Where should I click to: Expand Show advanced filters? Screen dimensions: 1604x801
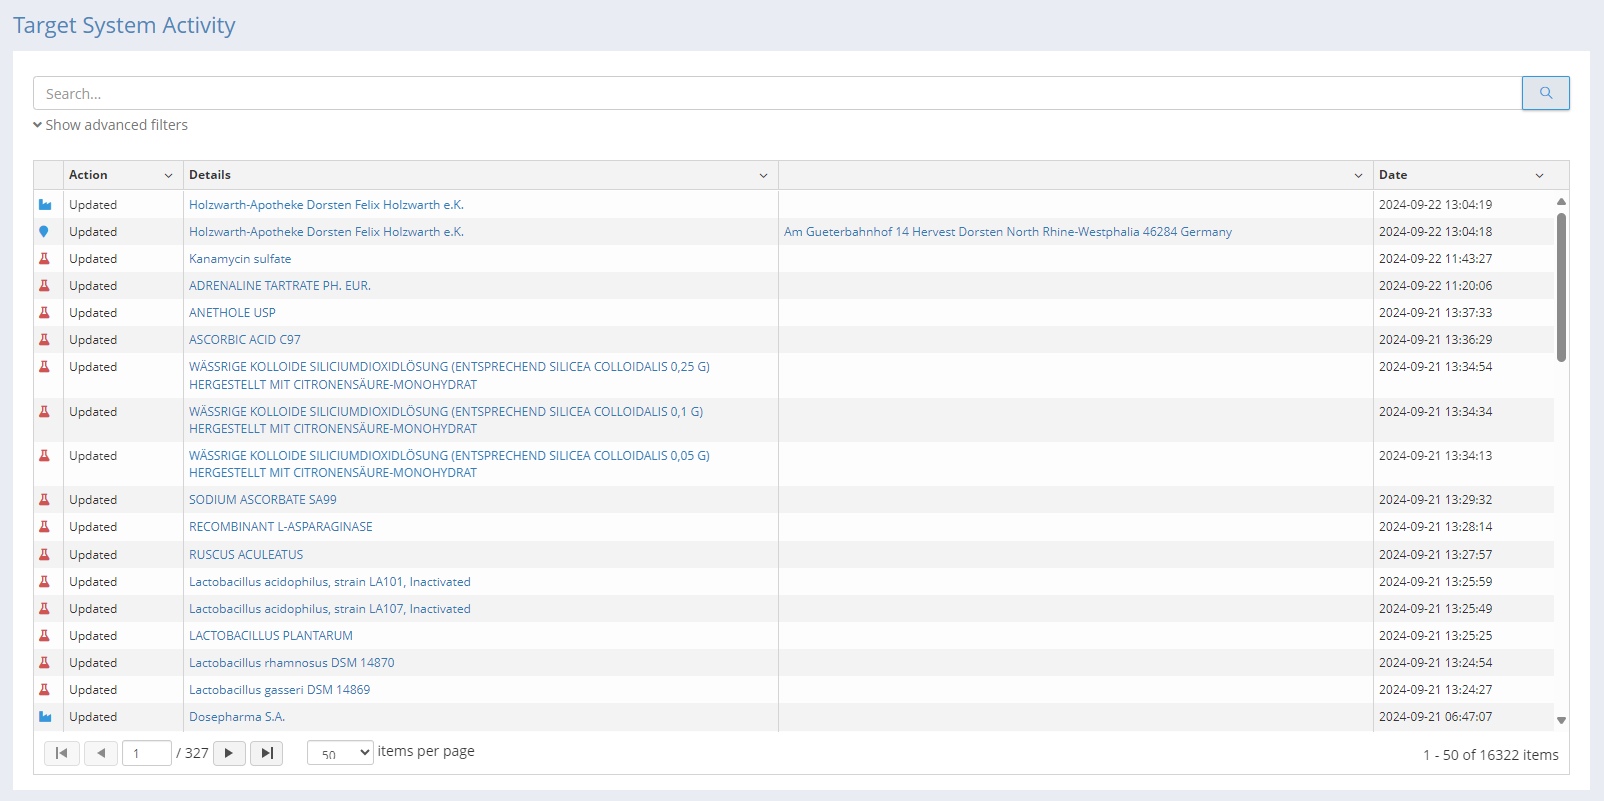tap(111, 125)
